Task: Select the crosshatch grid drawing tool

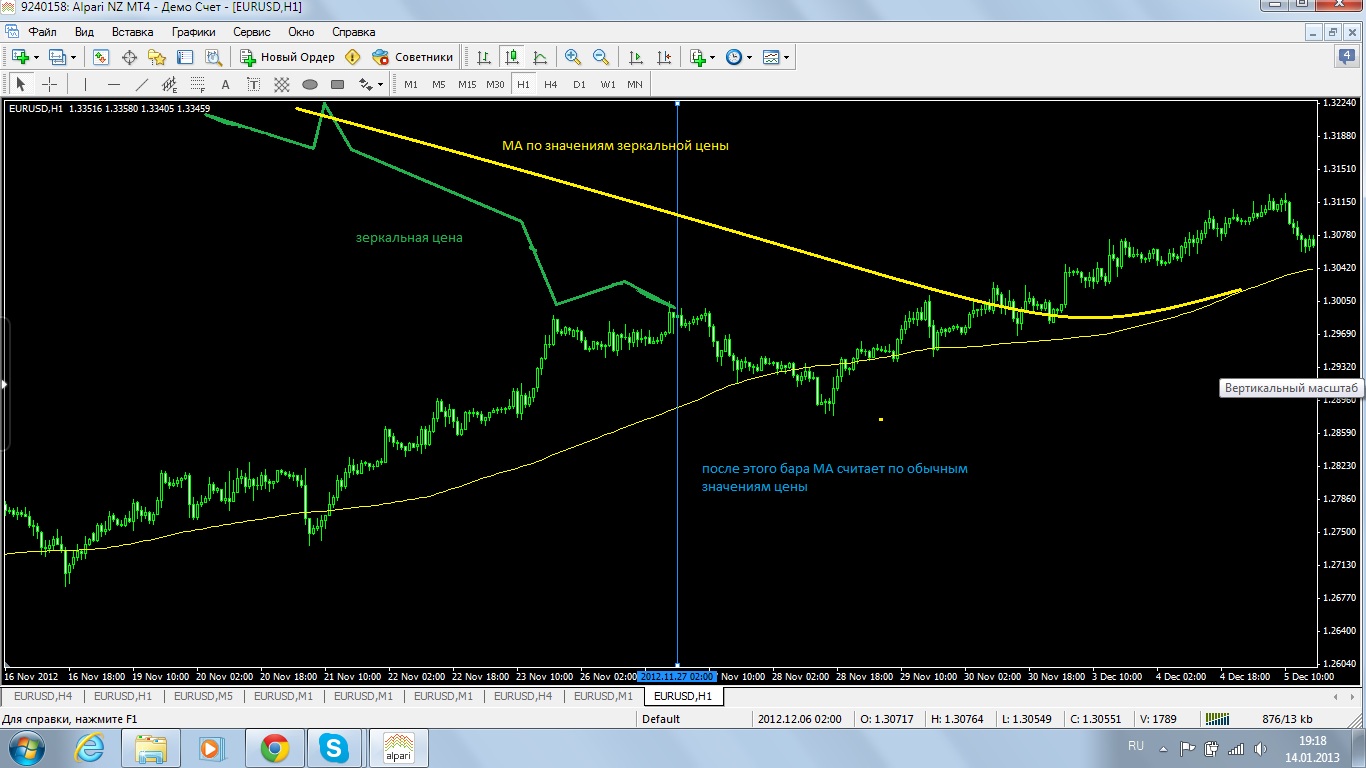Action: (x=281, y=84)
